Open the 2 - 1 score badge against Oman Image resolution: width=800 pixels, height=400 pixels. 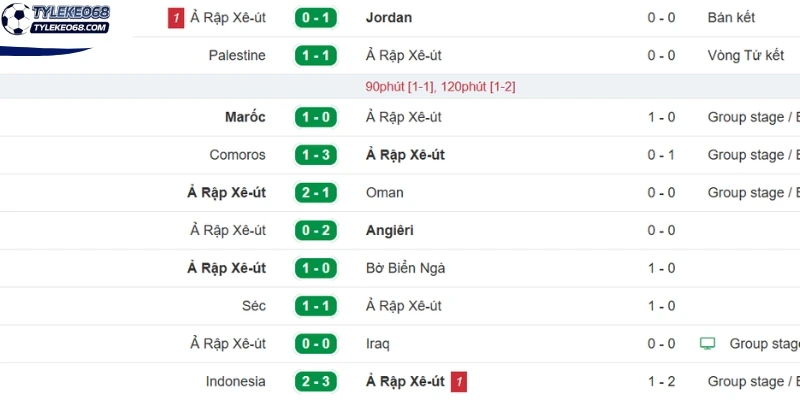316,193
